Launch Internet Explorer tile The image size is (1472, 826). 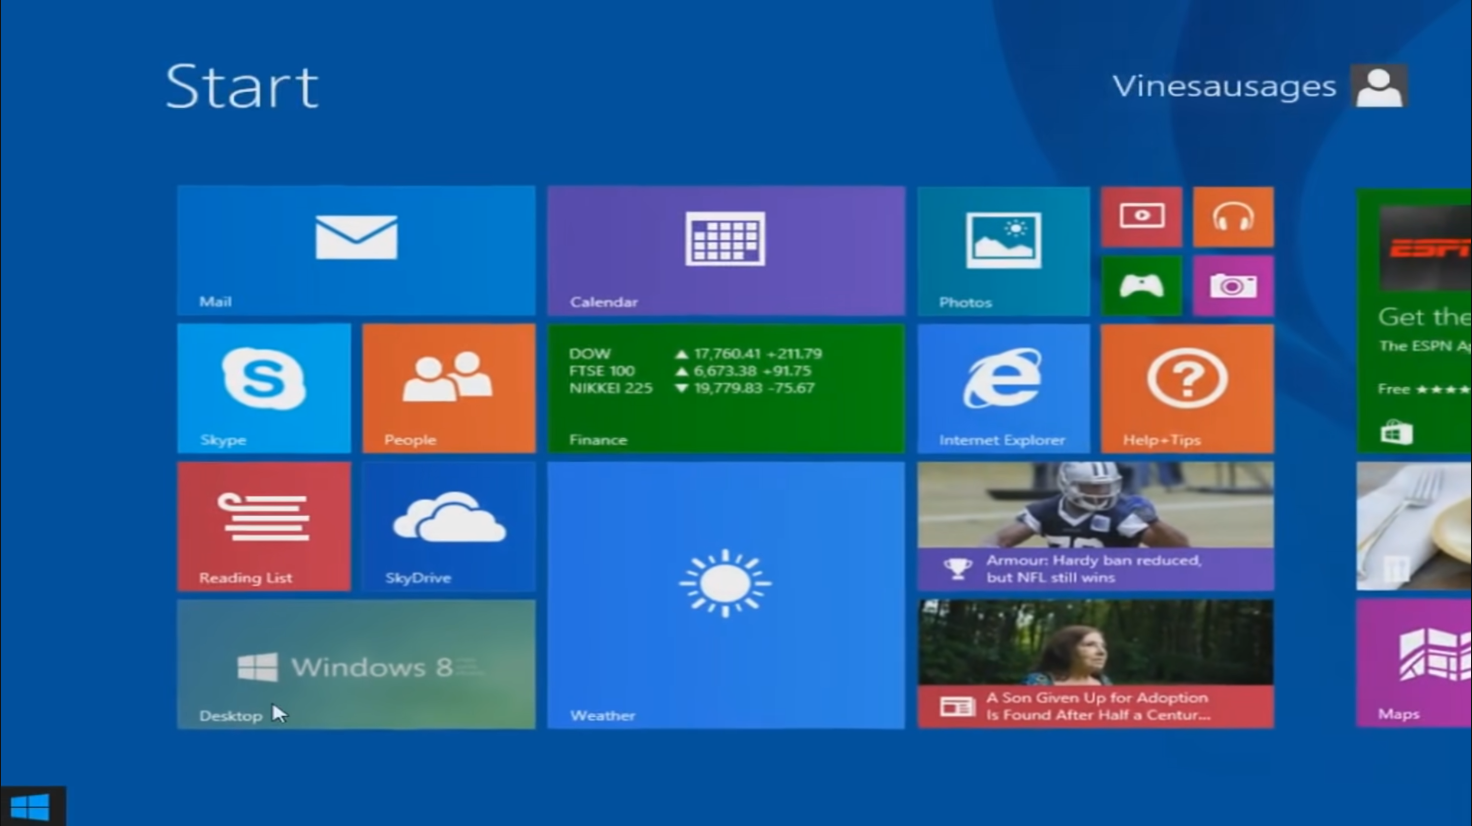click(1003, 388)
